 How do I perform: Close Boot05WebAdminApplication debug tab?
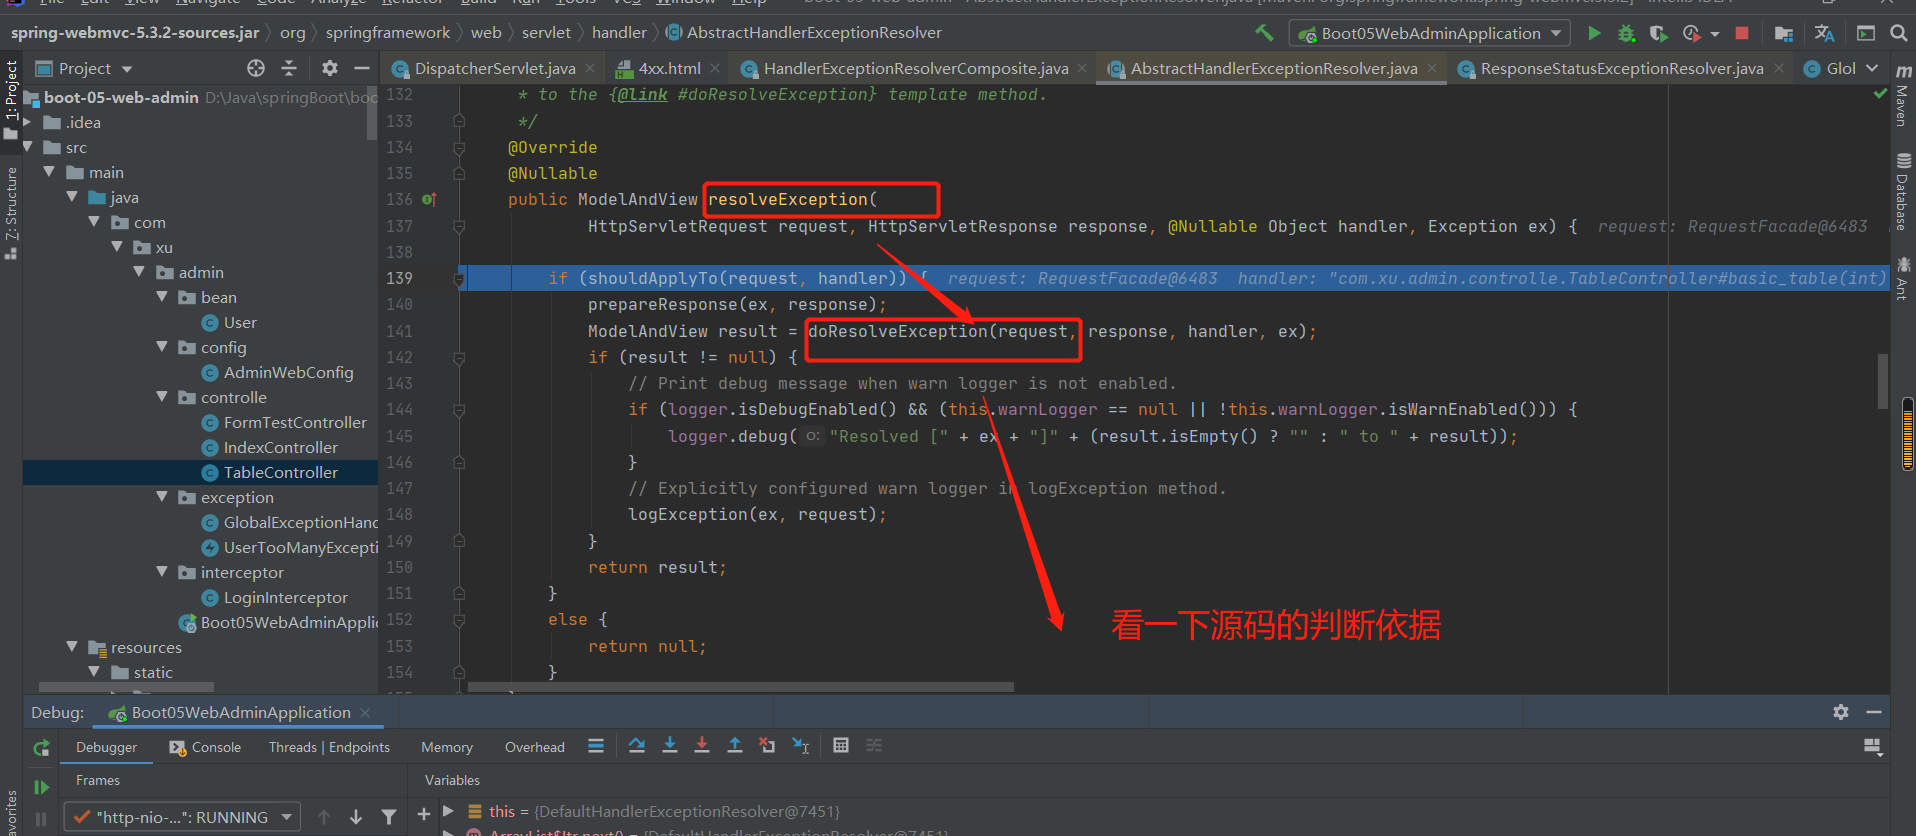point(365,712)
